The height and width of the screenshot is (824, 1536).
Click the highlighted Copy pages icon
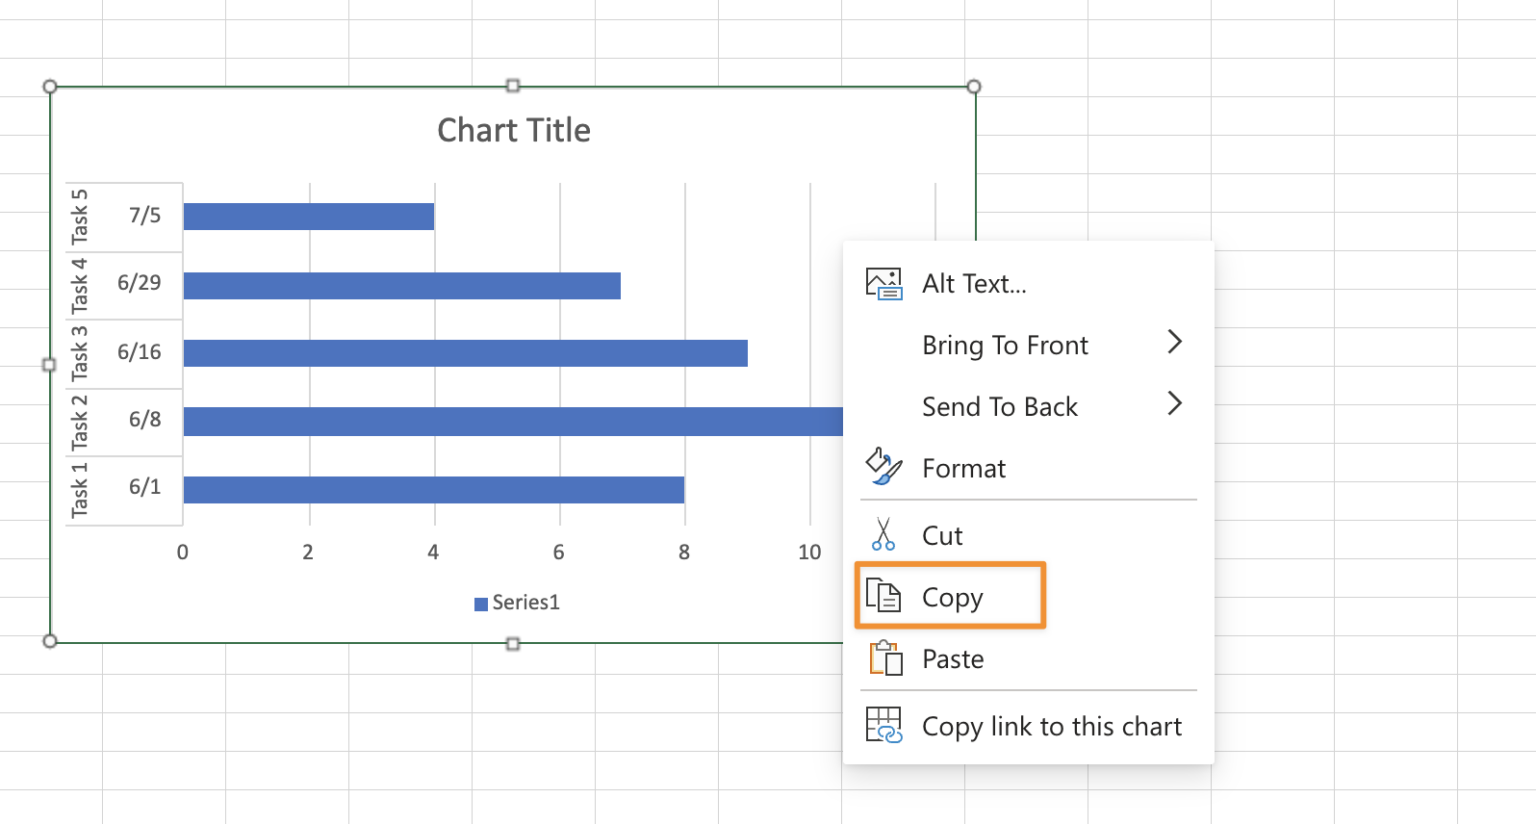(886, 595)
